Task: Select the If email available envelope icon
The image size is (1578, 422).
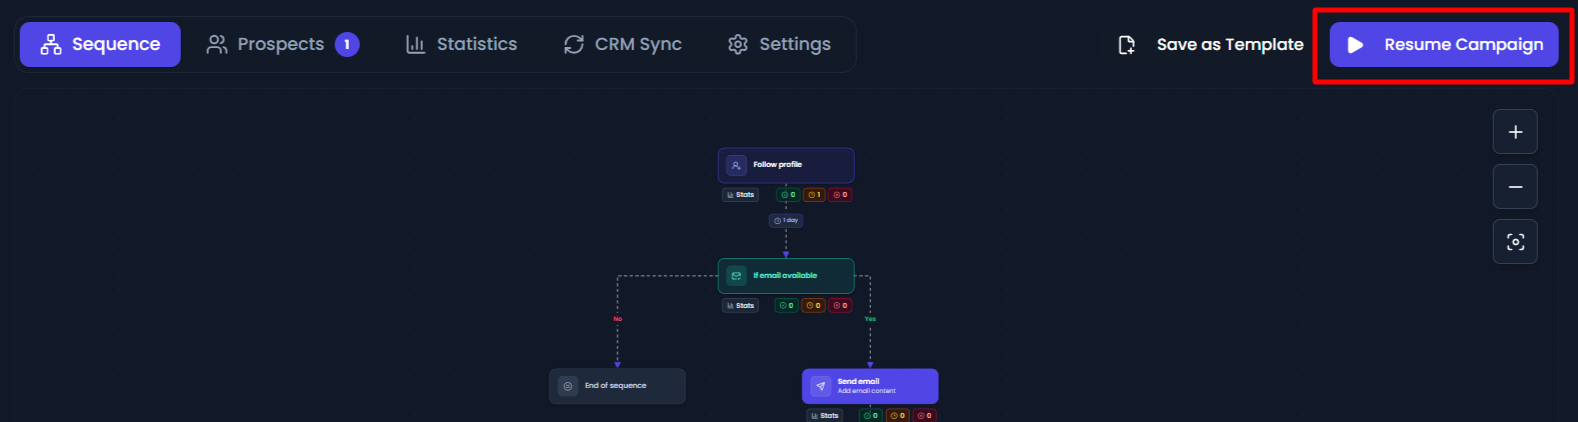Action: click(x=736, y=276)
